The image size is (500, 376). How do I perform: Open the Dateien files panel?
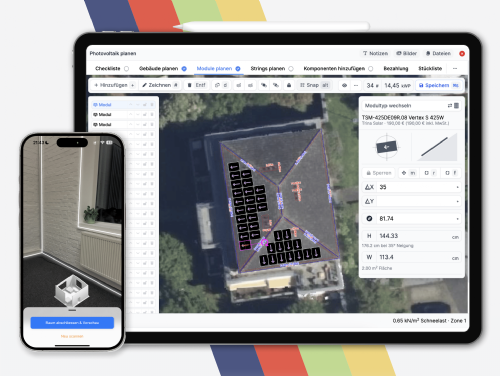pos(438,53)
